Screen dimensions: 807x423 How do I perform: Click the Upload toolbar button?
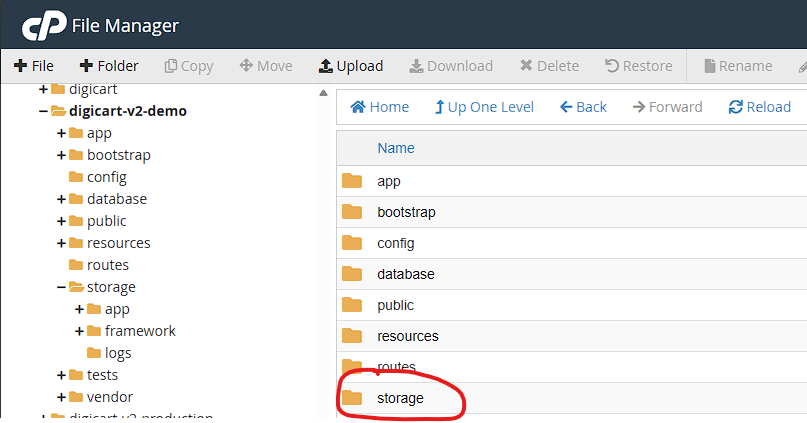pos(350,66)
